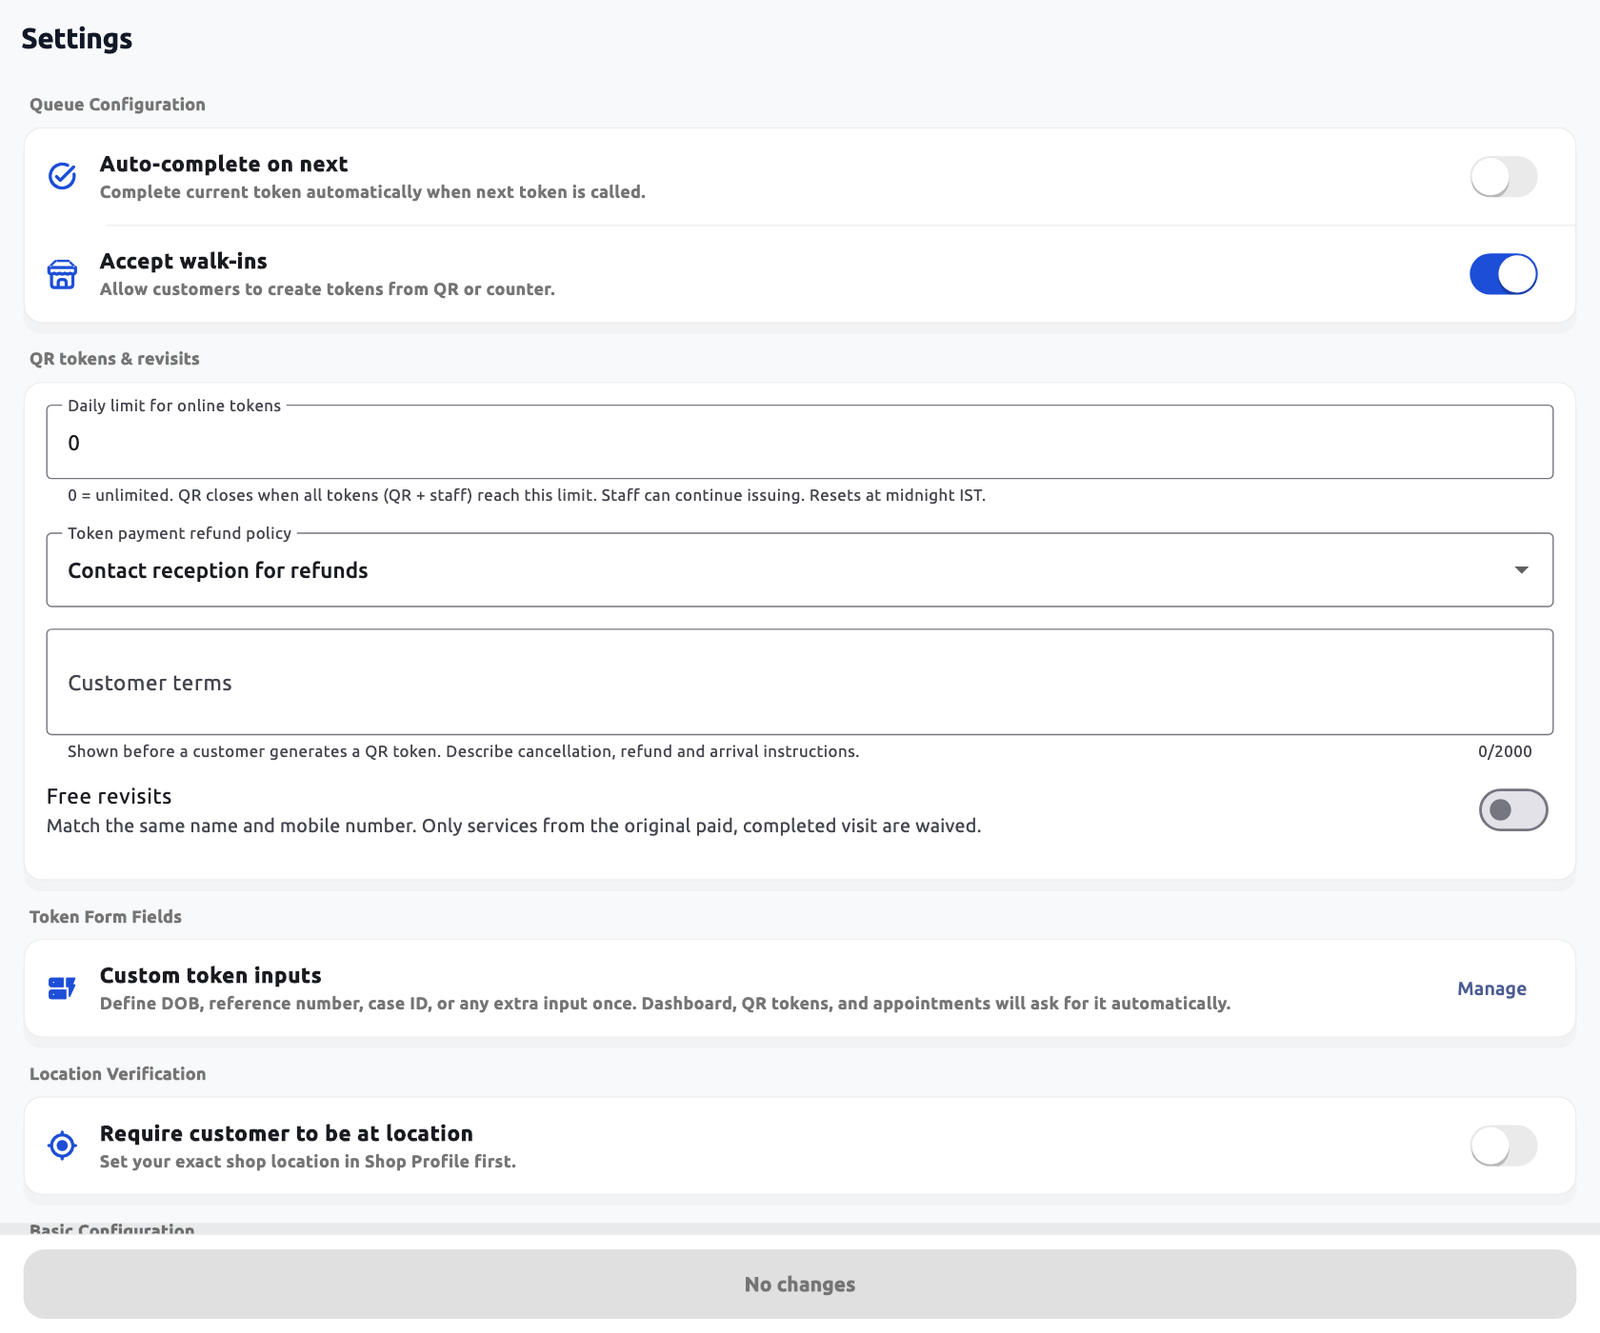
Task: Click the Accept walk-ins storefront icon
Action: 62,274
